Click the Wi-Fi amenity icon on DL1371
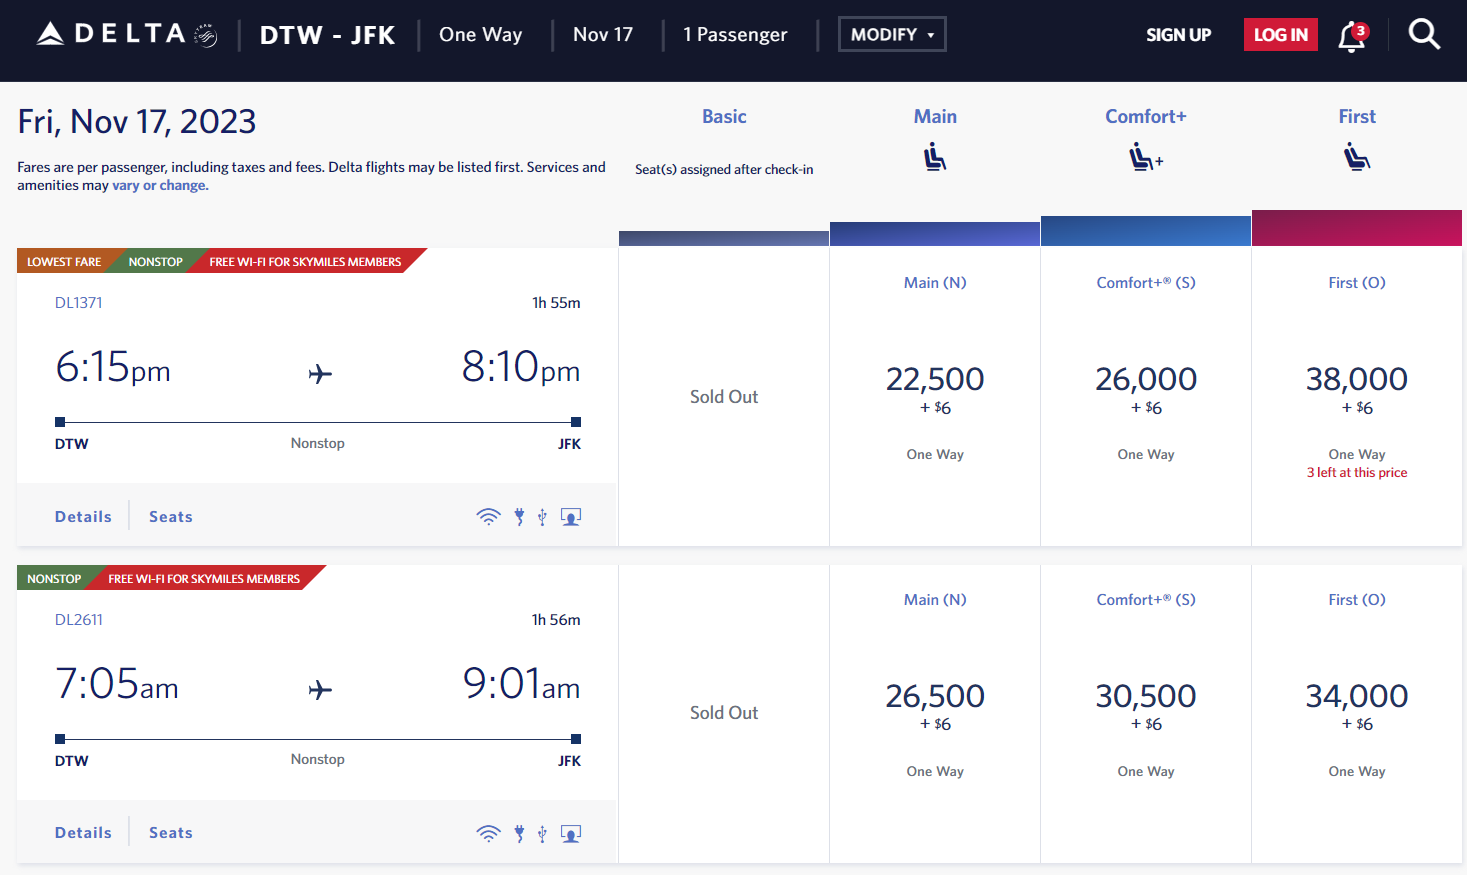 (489, 516)
